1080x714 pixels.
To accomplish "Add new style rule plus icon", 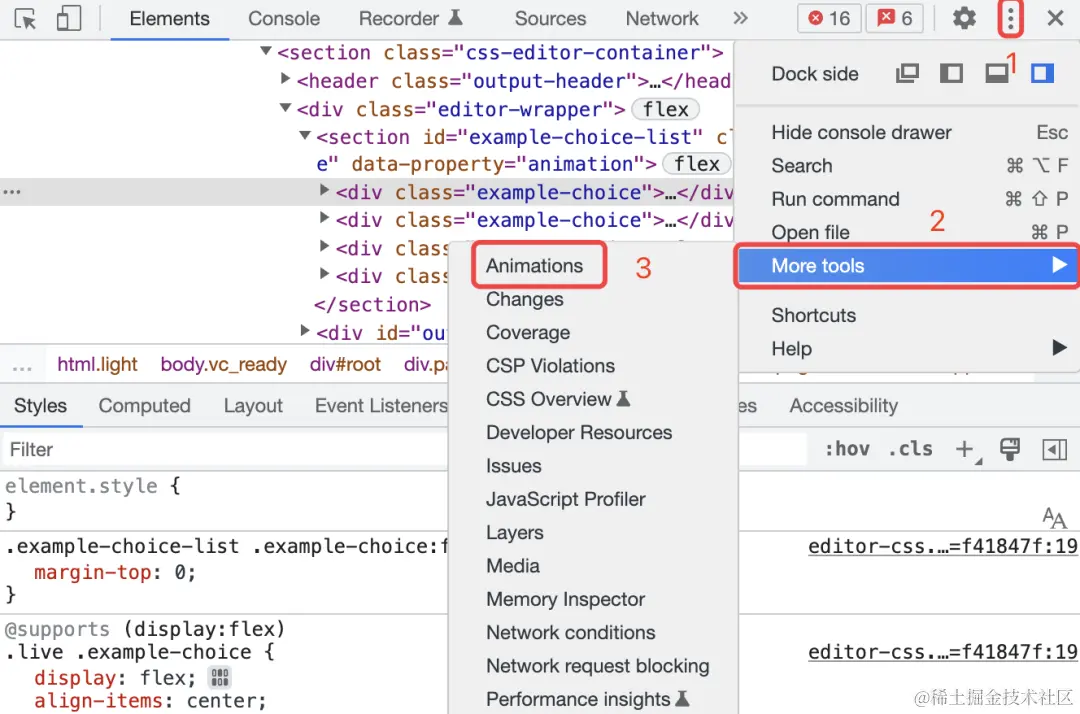I will (966, 450).
